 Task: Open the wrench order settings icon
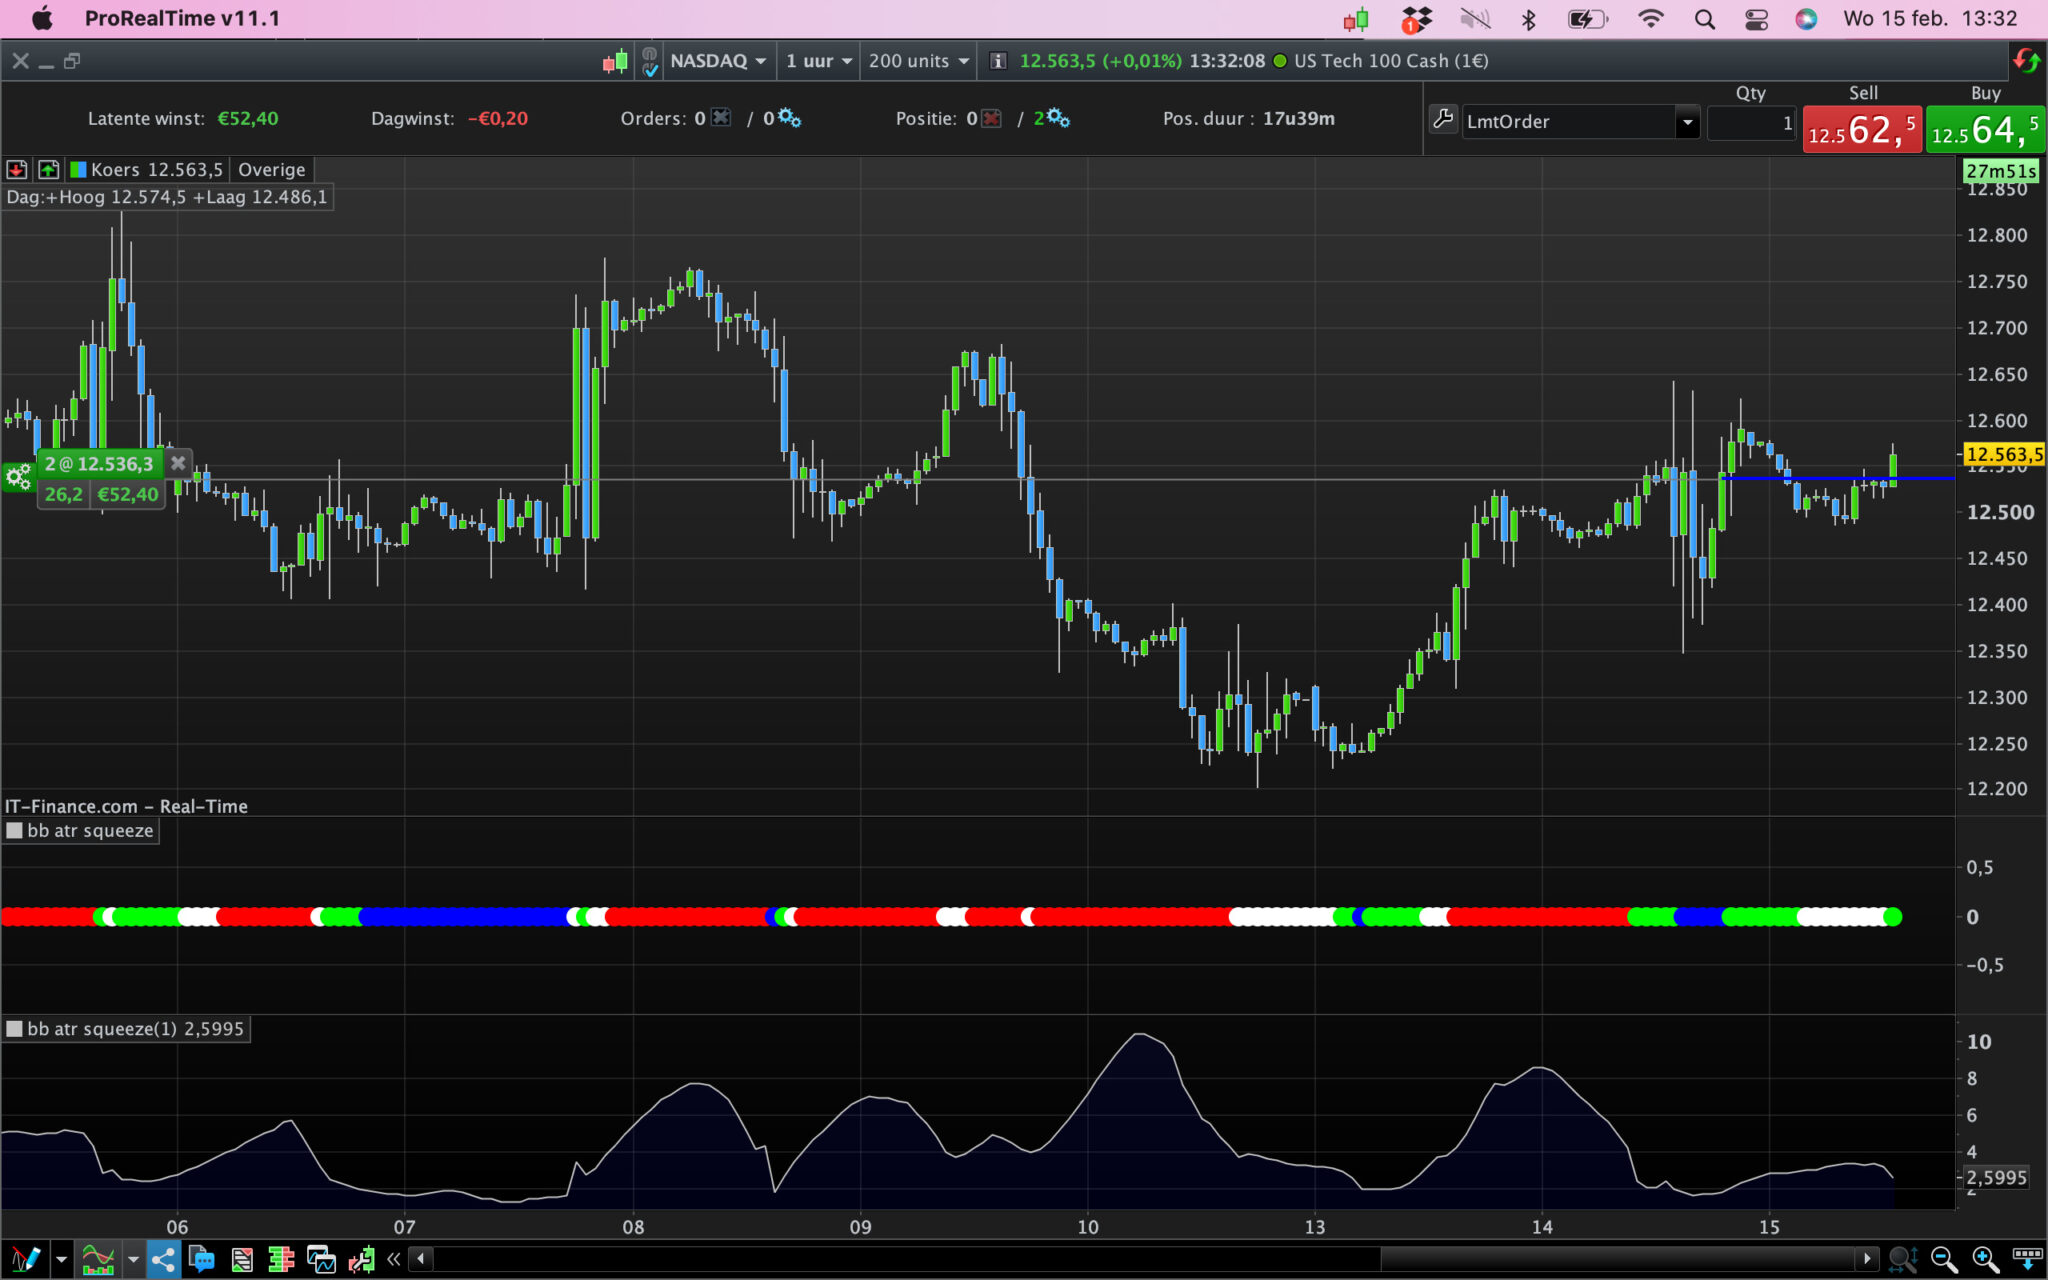[x=1442, y=120]
